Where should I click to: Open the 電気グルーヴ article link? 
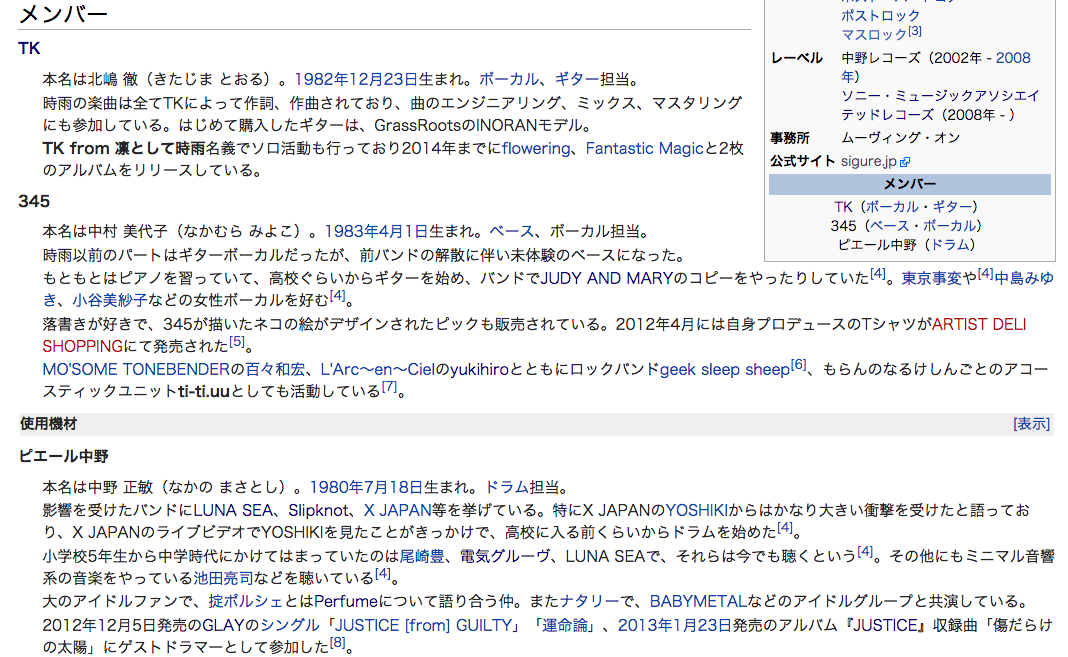[x=505, y=557]
